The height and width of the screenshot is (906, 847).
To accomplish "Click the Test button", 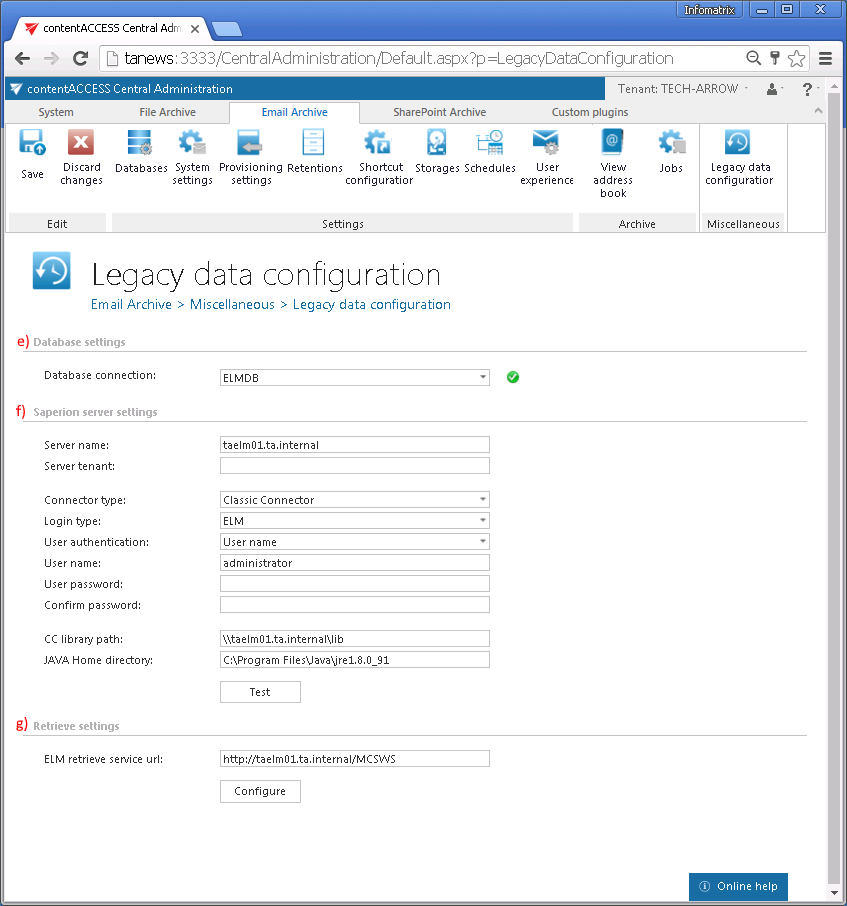I will coord(260,692).
